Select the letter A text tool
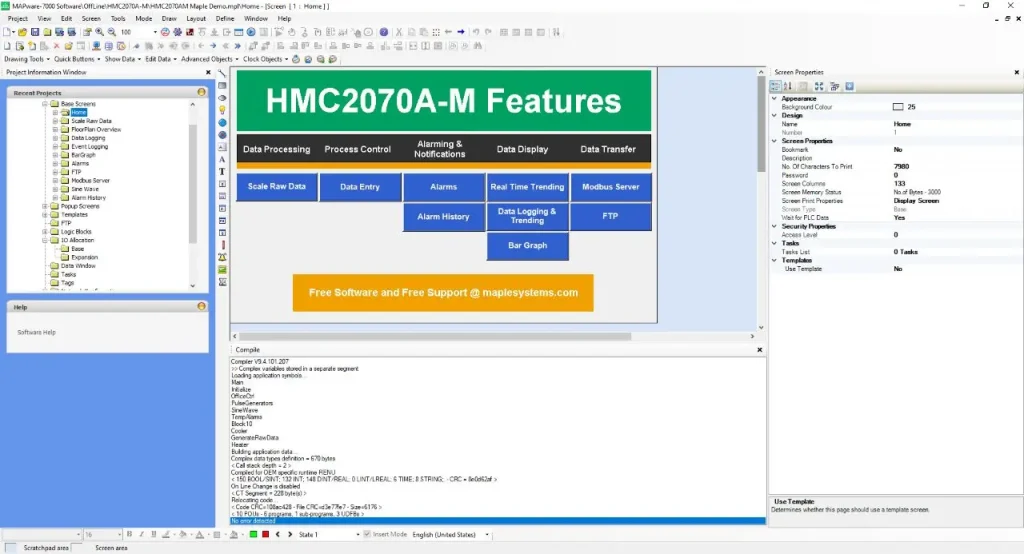 [x=222, y=159]
